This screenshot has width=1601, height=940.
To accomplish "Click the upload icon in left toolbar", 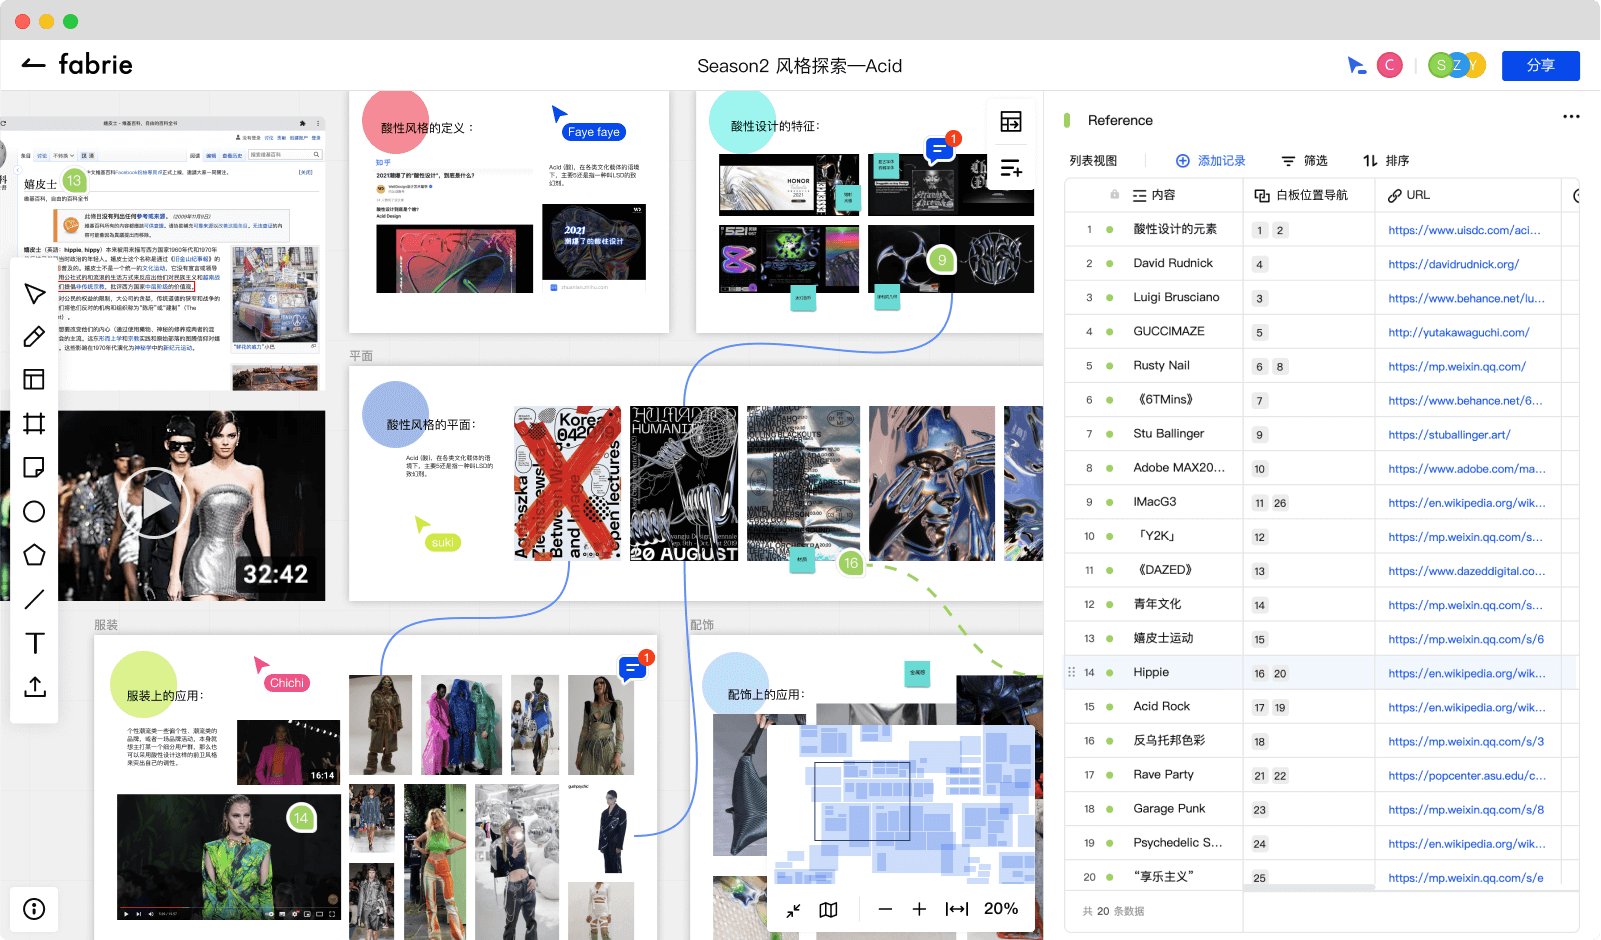I will tap(34, 687).
